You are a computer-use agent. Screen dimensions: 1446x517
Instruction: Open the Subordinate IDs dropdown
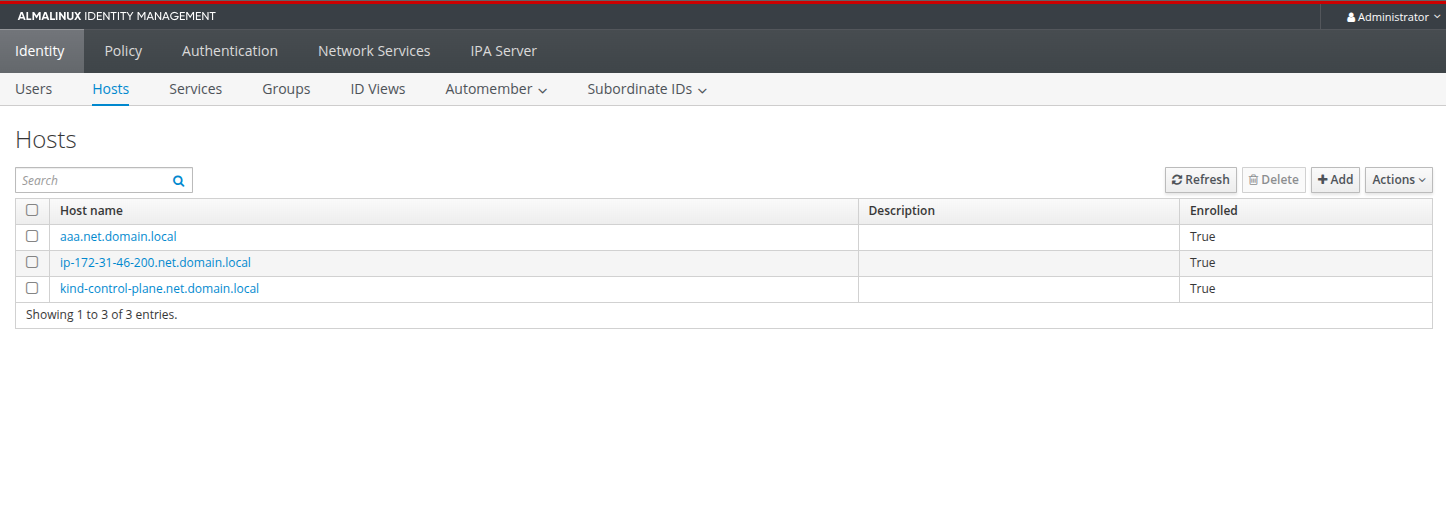pyautogui.click(x=647, y=89)
